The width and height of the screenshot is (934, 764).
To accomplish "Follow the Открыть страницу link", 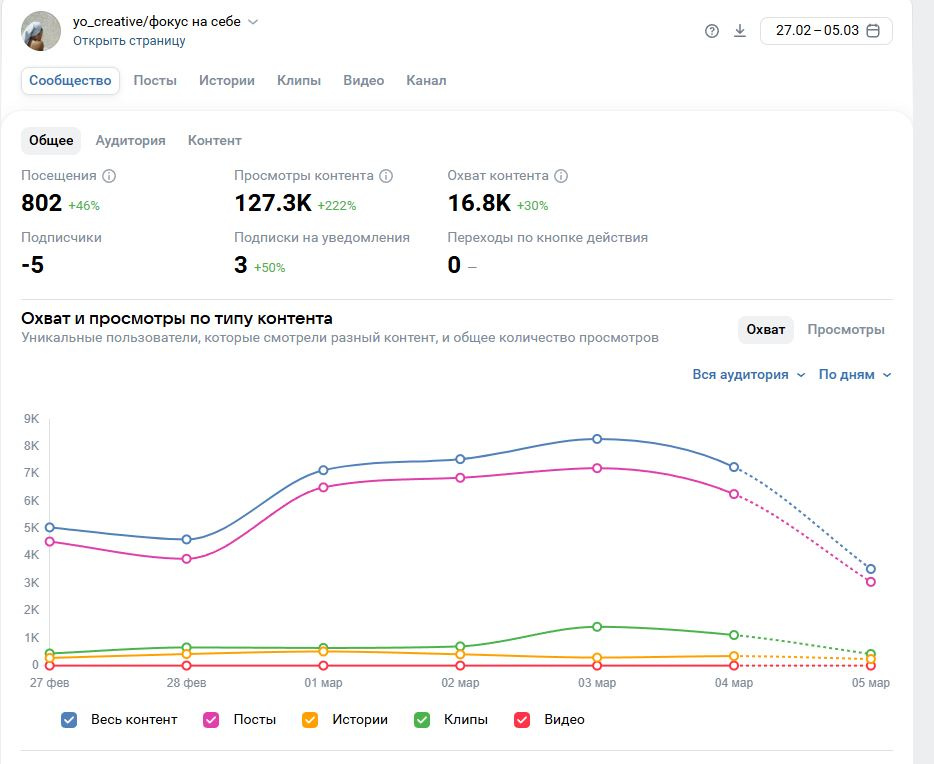I will (129, 41).
